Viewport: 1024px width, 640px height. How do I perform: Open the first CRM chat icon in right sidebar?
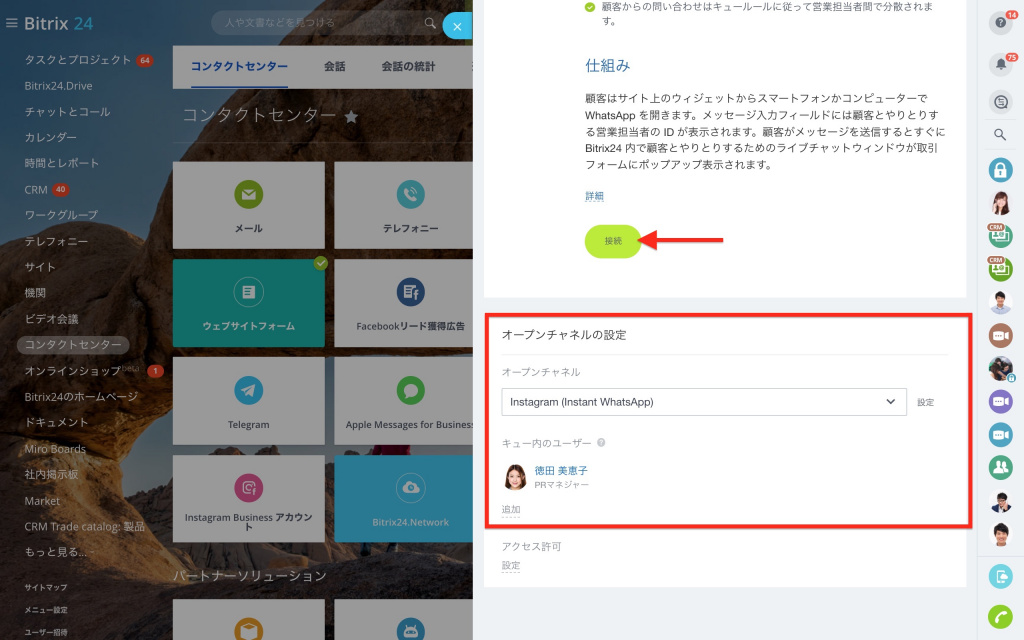pyautogui.click(x=1000, y=236)
